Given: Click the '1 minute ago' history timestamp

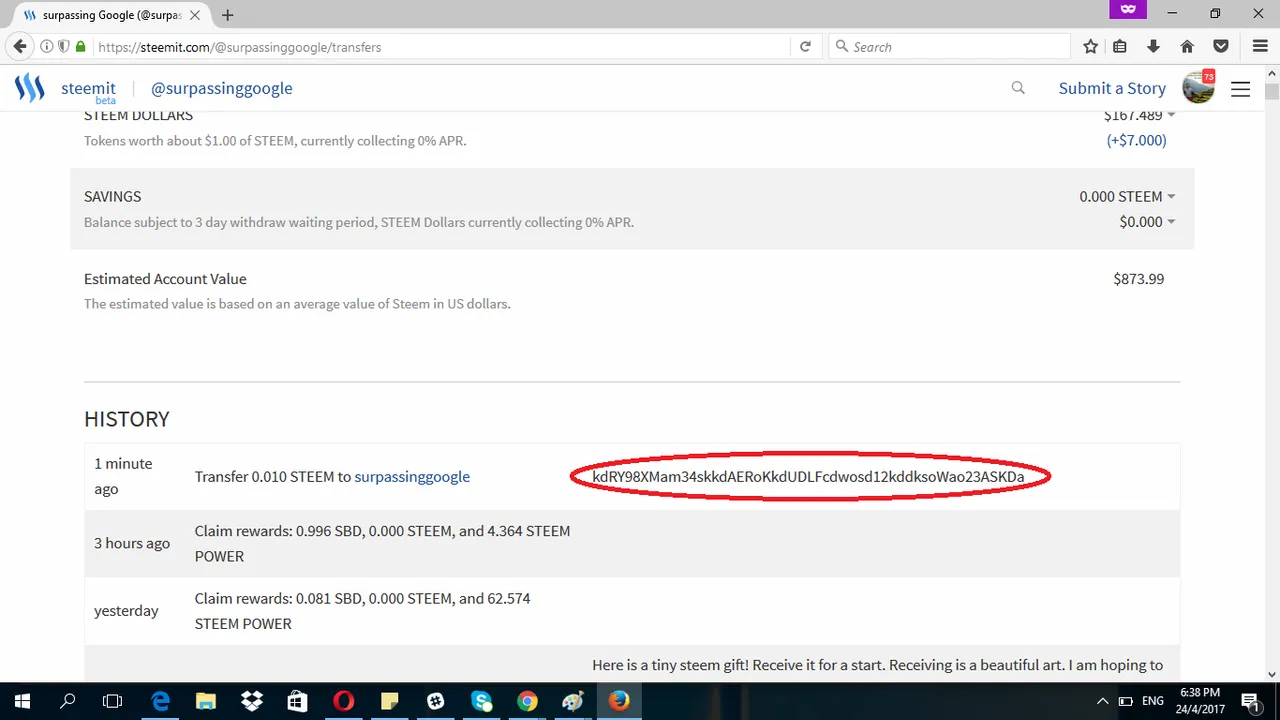Looking at the screenshot, I should coord(124,476).
